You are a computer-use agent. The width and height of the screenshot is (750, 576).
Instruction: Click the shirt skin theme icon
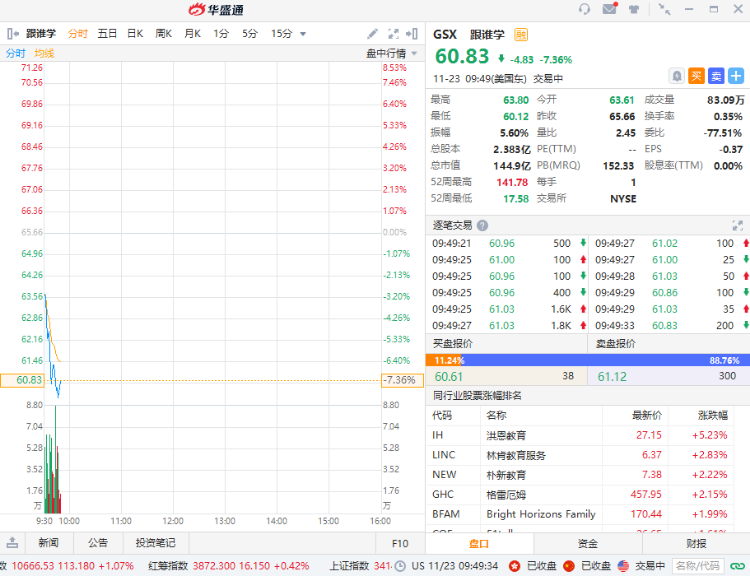click(x=634, y=9)
